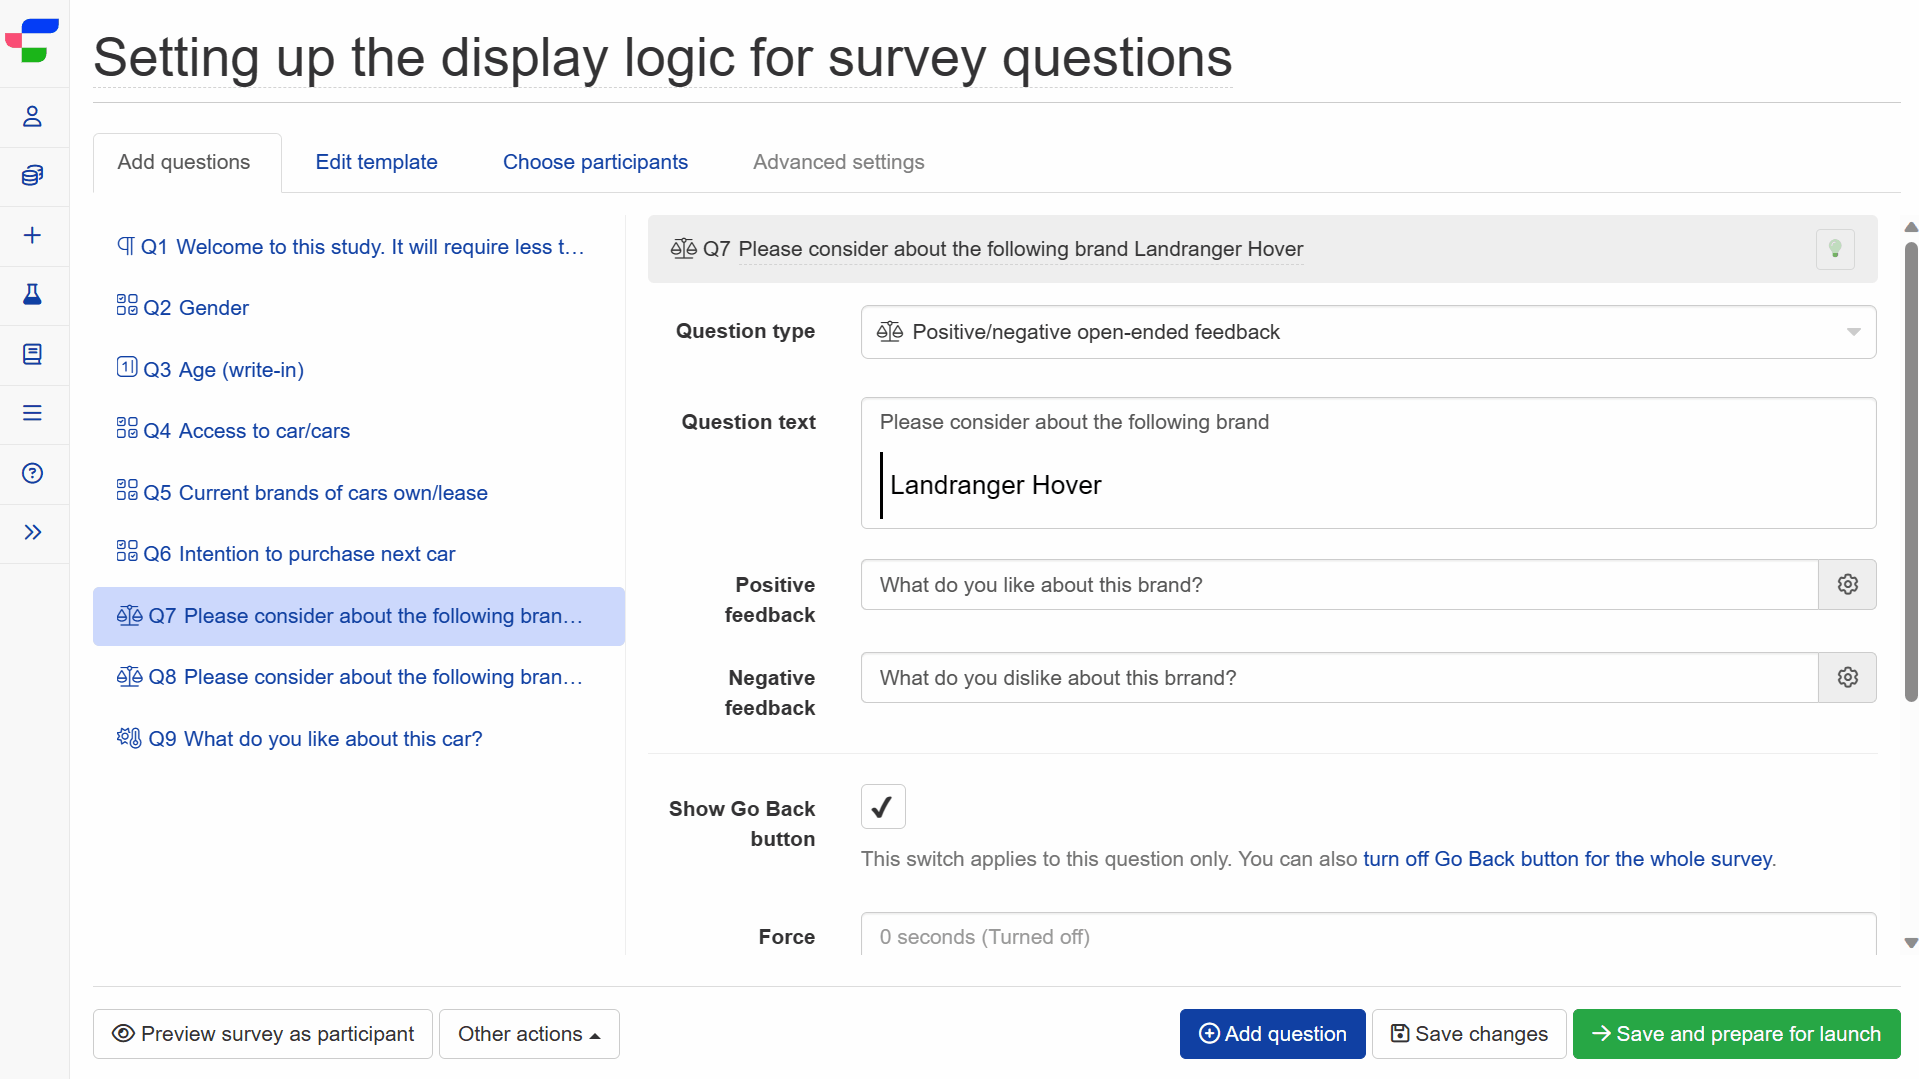
Task: Click the vertical scrollbar thumb
Action: tap(1910, 470)
